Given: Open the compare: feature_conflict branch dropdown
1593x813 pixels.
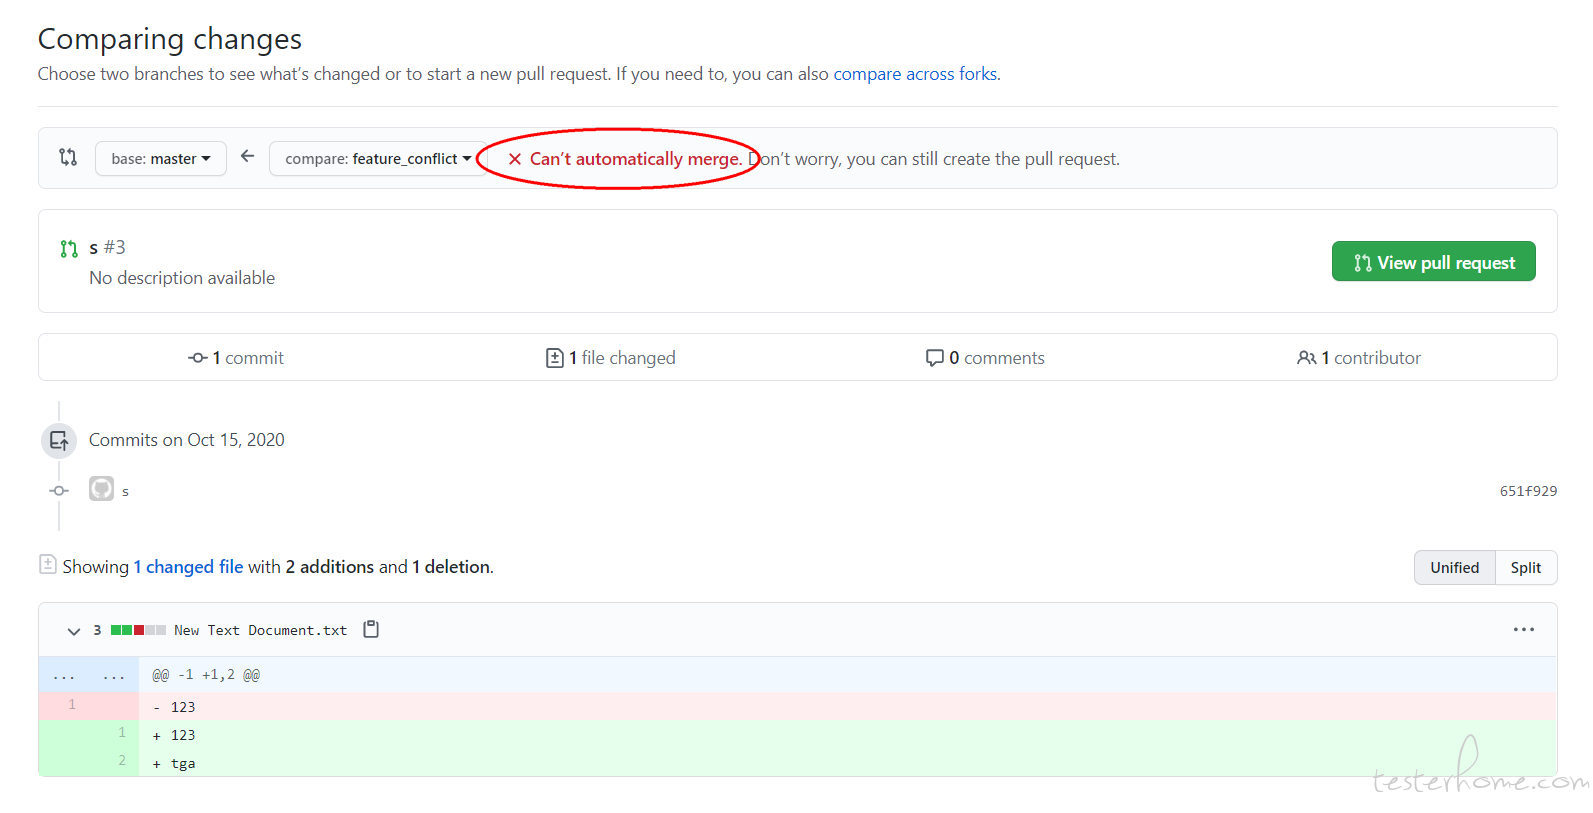Looking at the screenshot, I should pos(378,158).
